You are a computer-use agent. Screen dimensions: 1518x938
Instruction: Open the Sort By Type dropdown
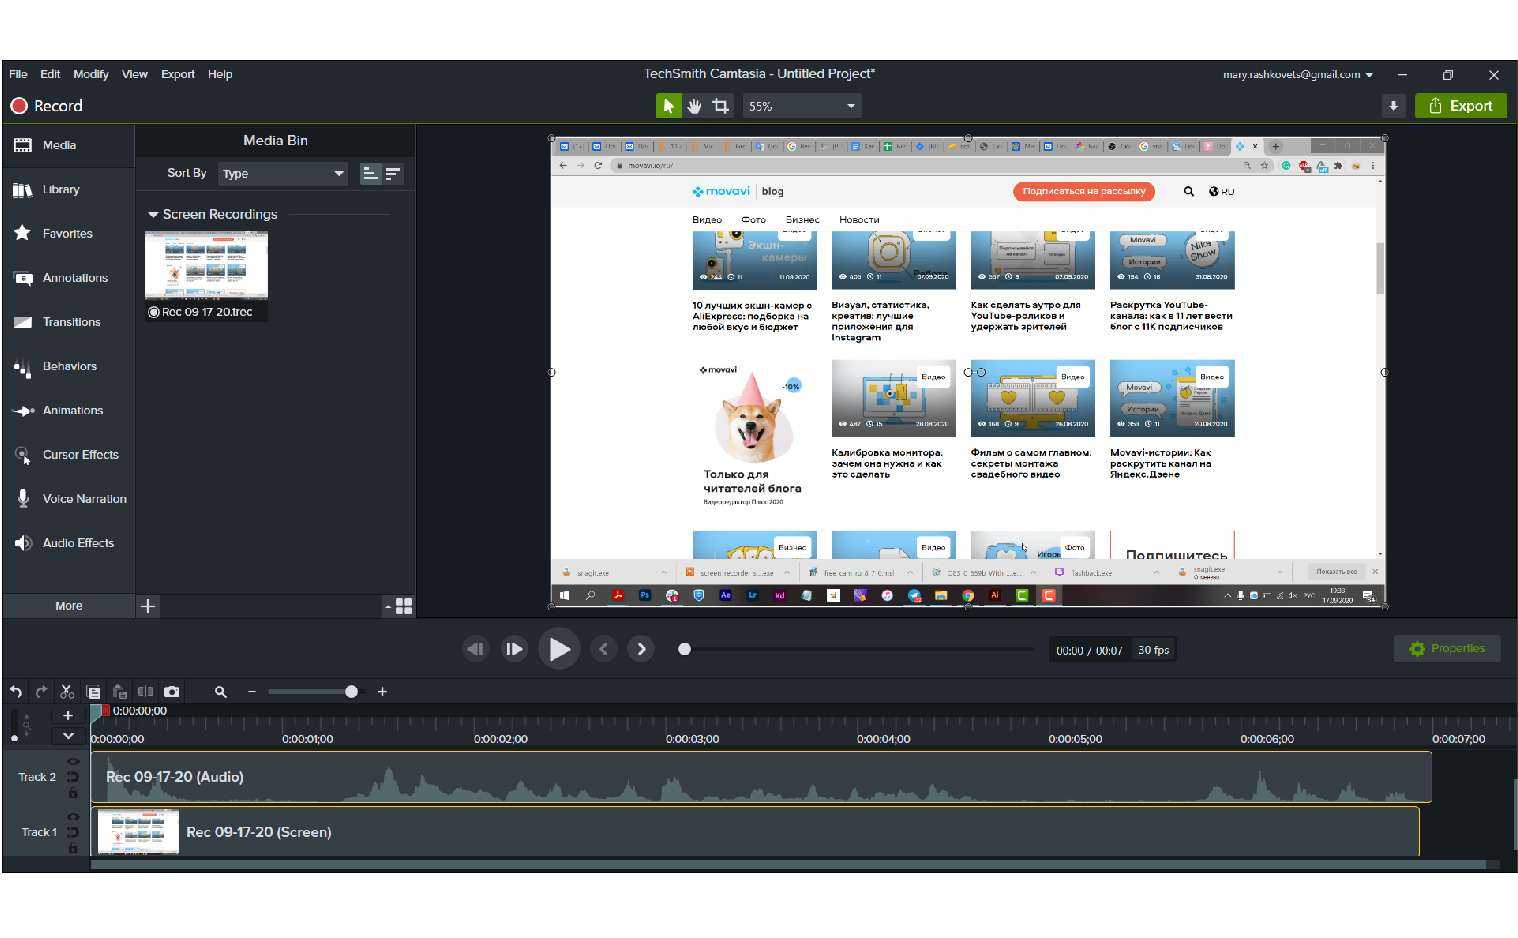pos(283,174)
